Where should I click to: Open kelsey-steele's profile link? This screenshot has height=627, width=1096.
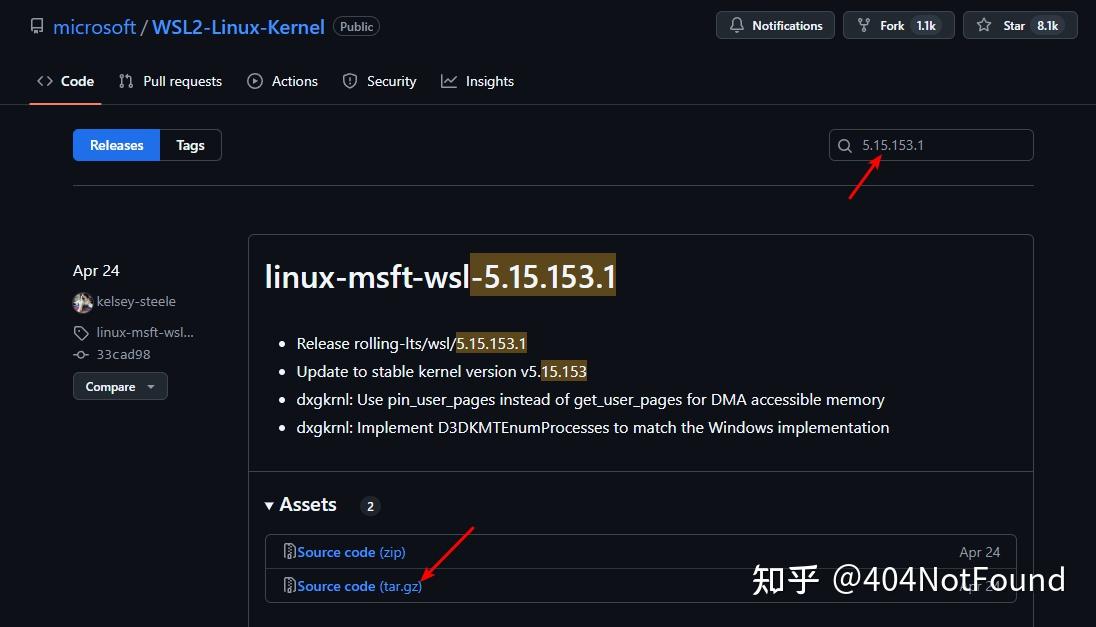pyautogui.click(x=136, y=301)
